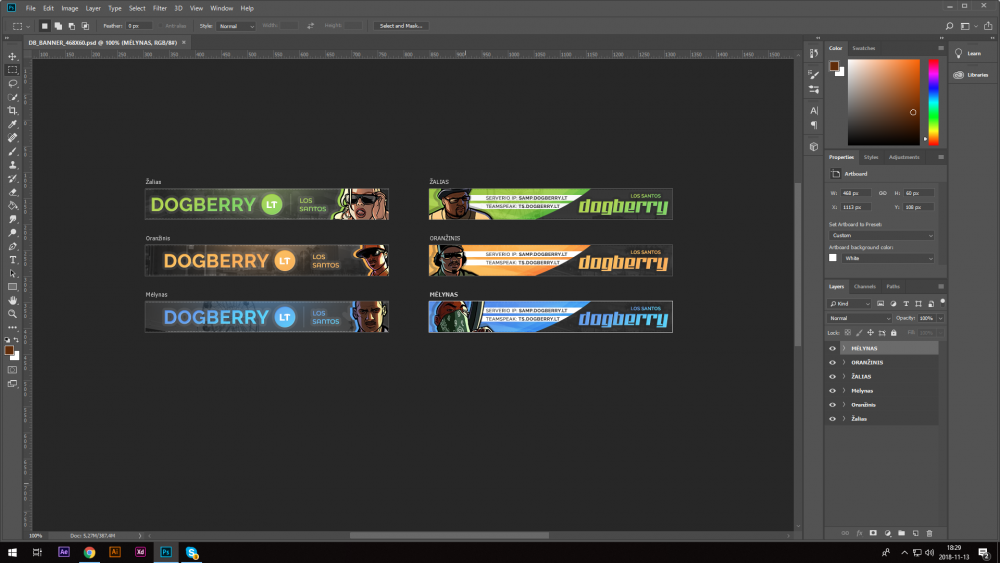1000x563 pixels.
Task: Expand the MĖLYNAS artboard group
Action: coord(844,348)
